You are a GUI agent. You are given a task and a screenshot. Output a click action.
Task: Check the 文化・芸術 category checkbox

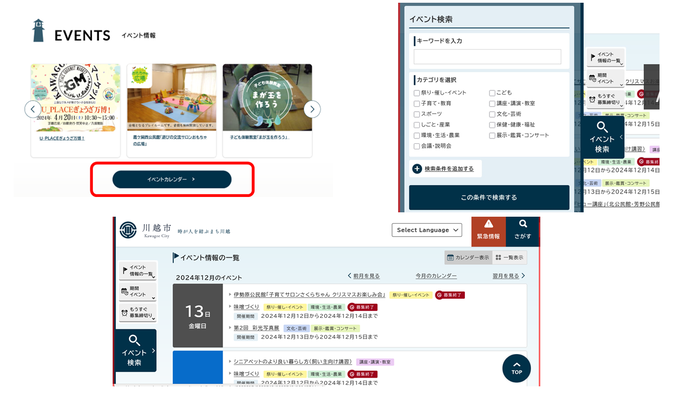(492, 114)
